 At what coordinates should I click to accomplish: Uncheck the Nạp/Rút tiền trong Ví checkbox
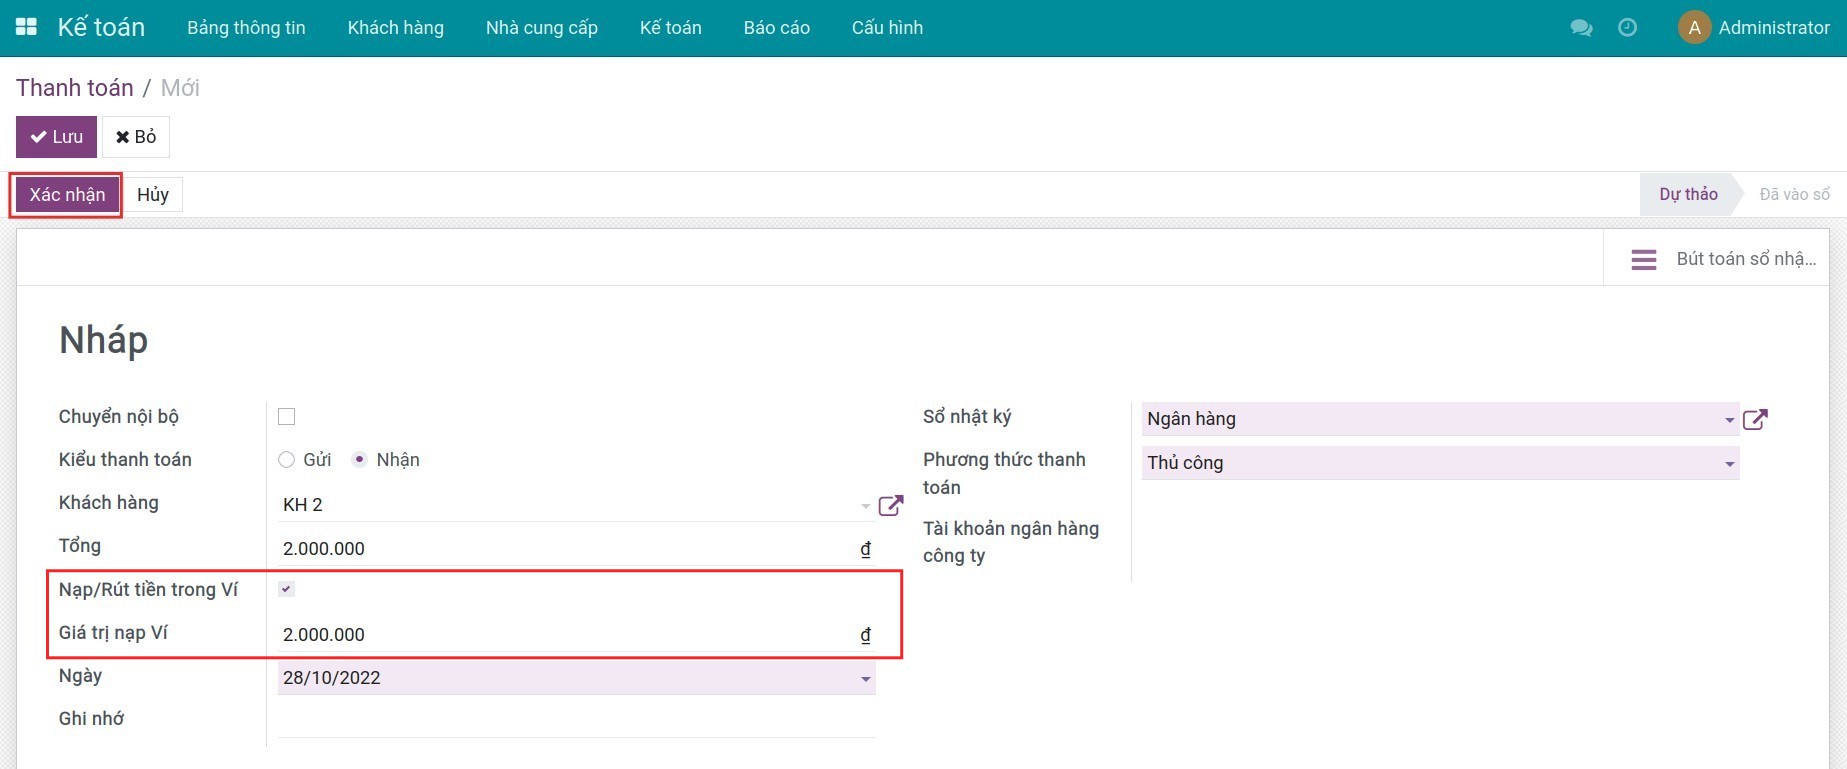[x=287, y=590]
